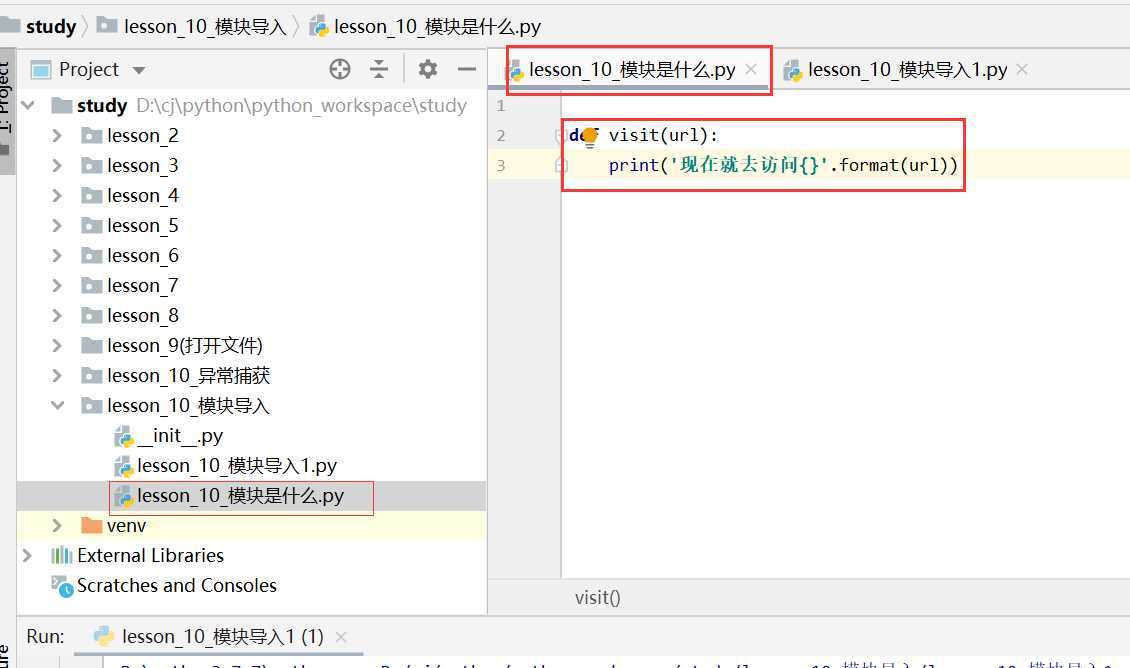The width and height of the screenshot is (1130, 668).
Task: Expand the lesson_5 folder
Action: pos(57,226)
